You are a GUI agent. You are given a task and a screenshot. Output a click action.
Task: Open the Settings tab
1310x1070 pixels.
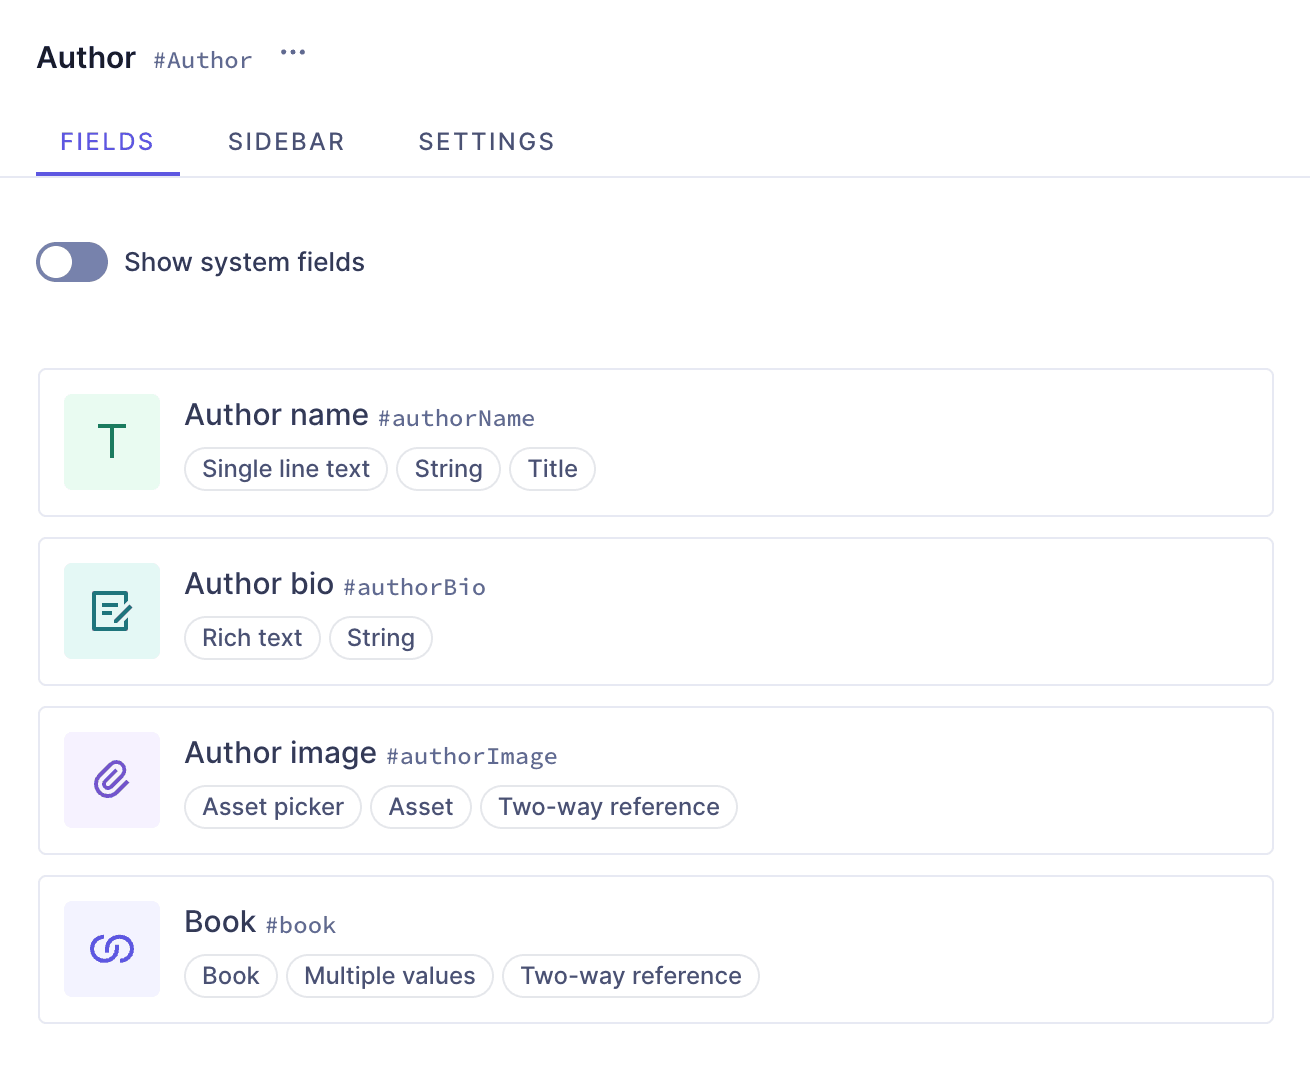click(x=486, y=142)
